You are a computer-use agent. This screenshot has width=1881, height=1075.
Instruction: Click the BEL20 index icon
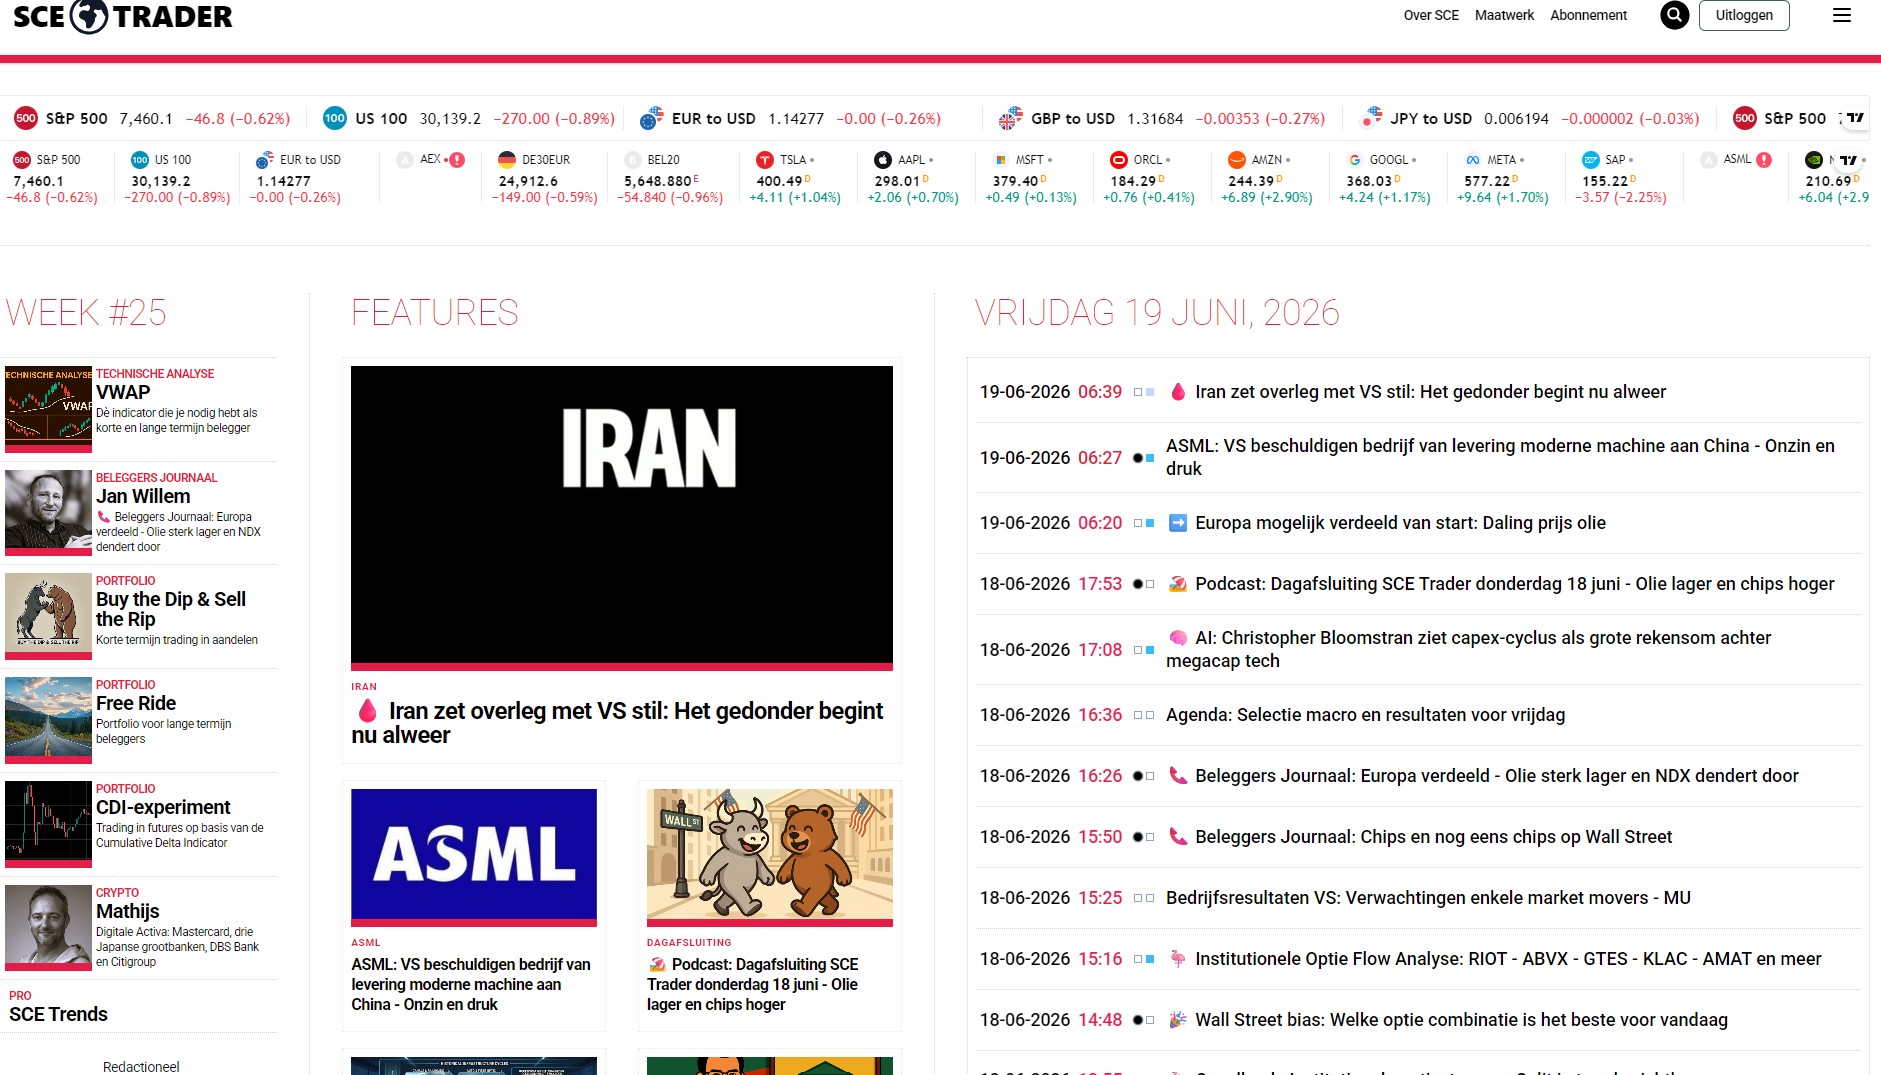633,160
